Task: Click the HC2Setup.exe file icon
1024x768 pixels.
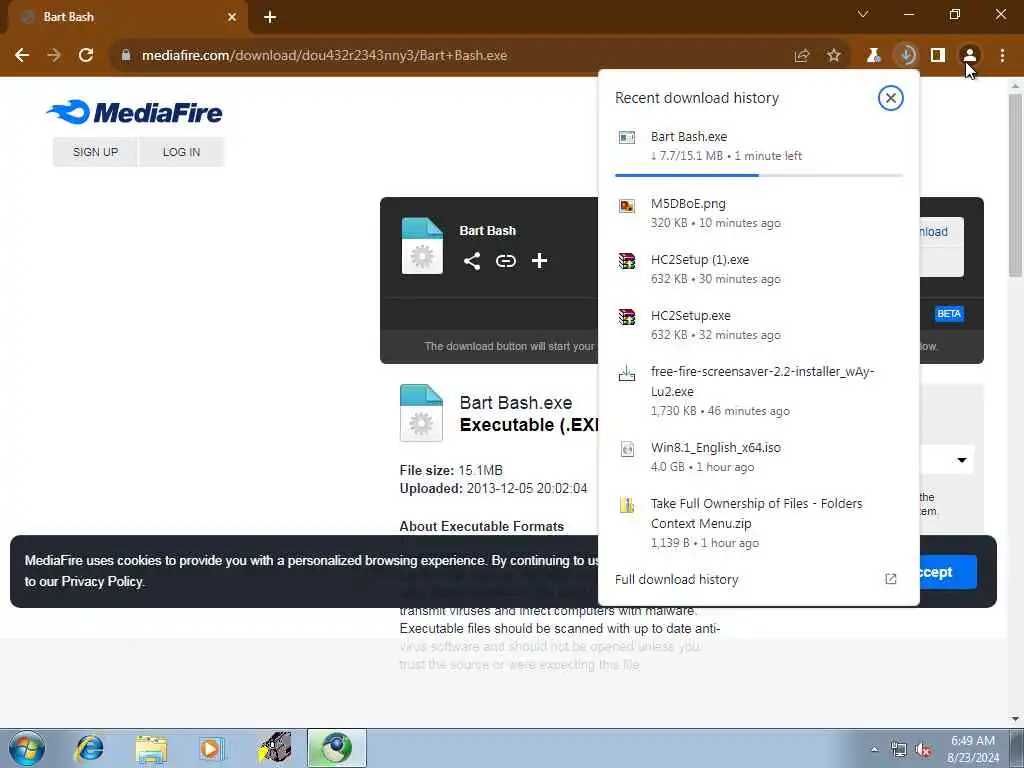Action: click(x=627, y=317)
